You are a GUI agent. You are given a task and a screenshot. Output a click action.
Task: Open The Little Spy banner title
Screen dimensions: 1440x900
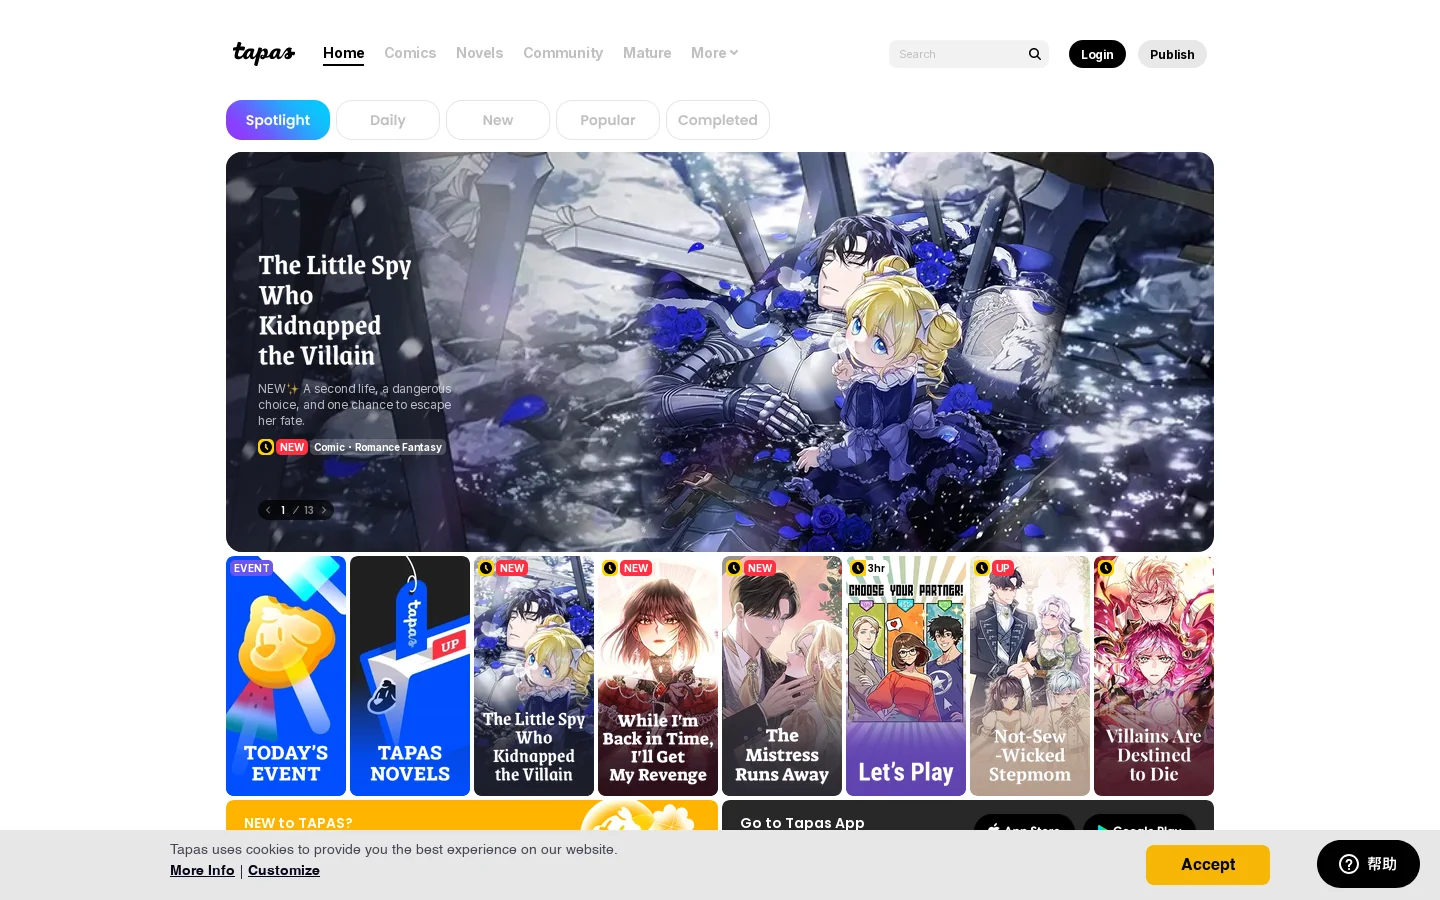point(335,310)
